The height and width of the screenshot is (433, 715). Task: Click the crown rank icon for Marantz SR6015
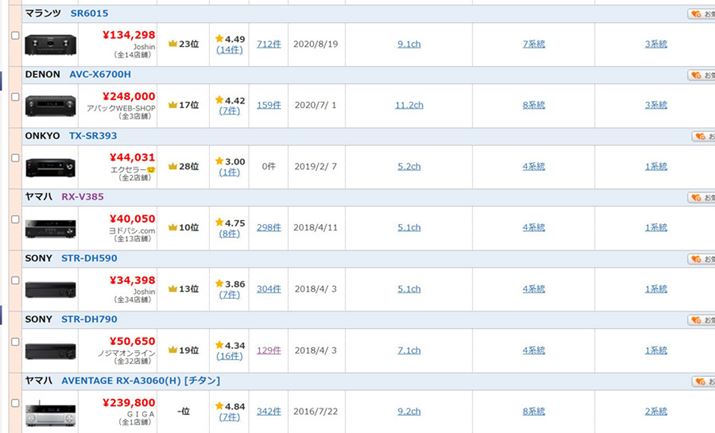click(x=173, y=44)
